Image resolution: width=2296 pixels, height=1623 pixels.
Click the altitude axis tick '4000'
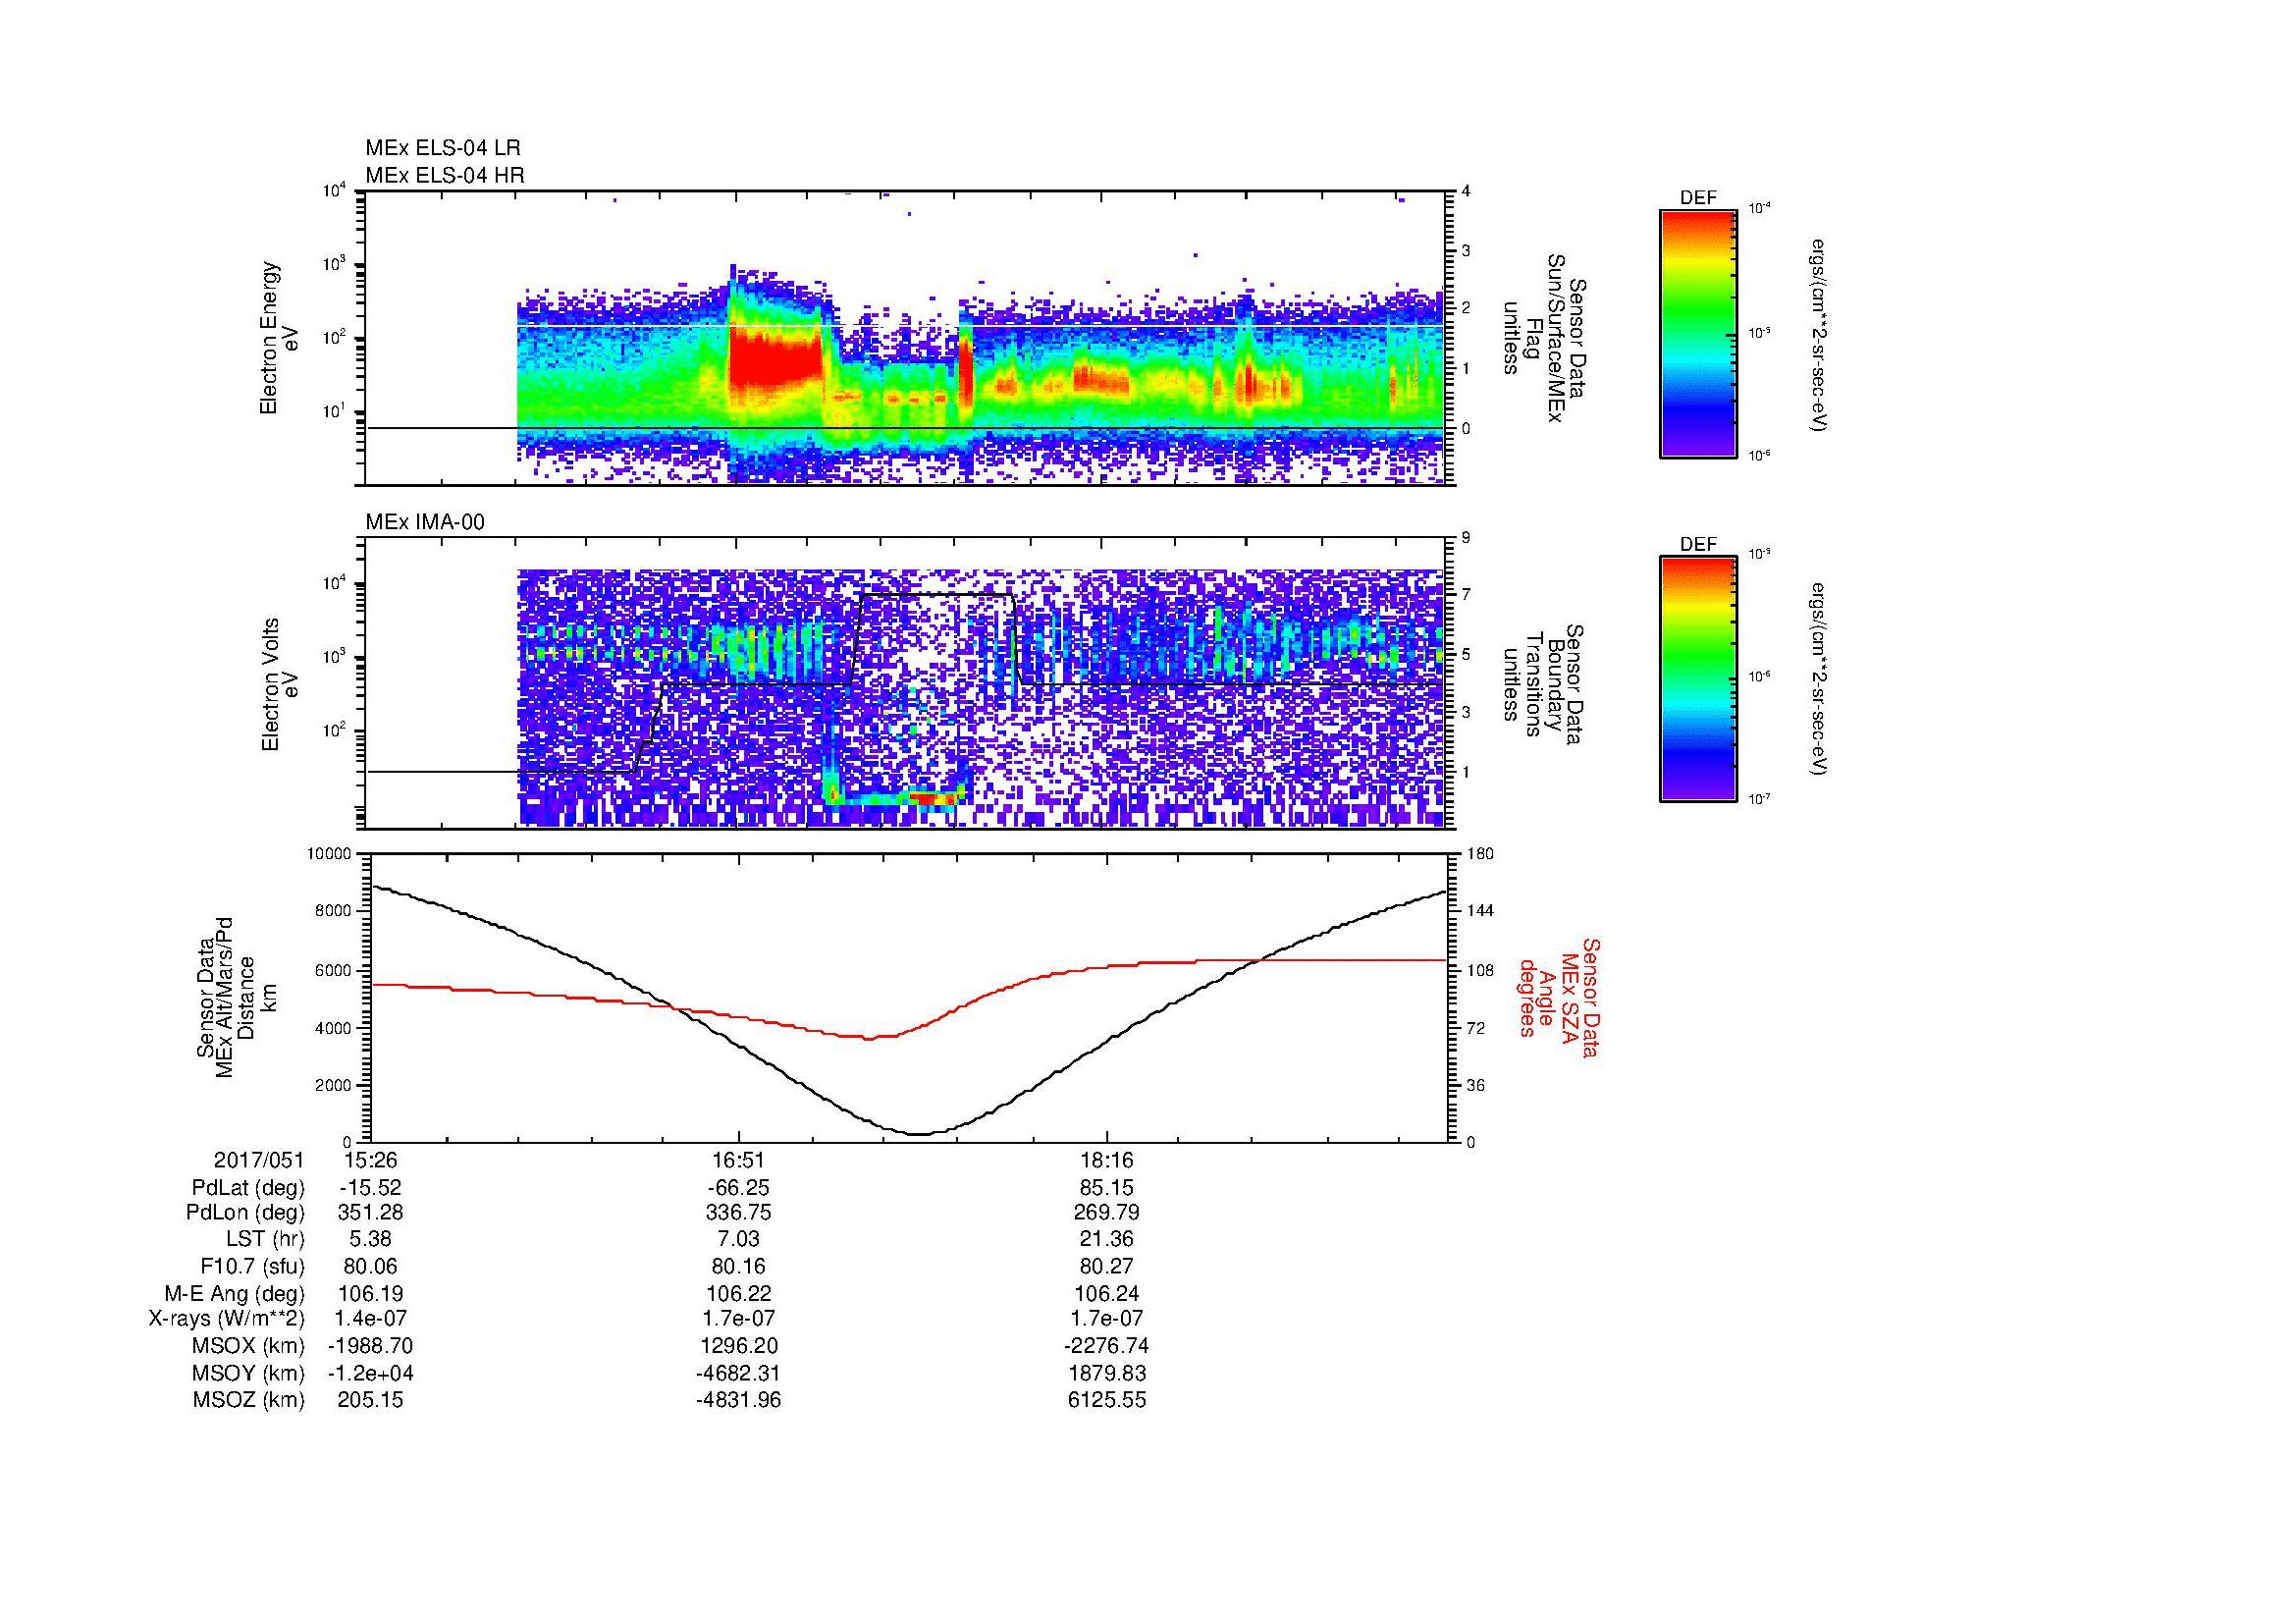pyautogui.click(x=333, y=1028)
